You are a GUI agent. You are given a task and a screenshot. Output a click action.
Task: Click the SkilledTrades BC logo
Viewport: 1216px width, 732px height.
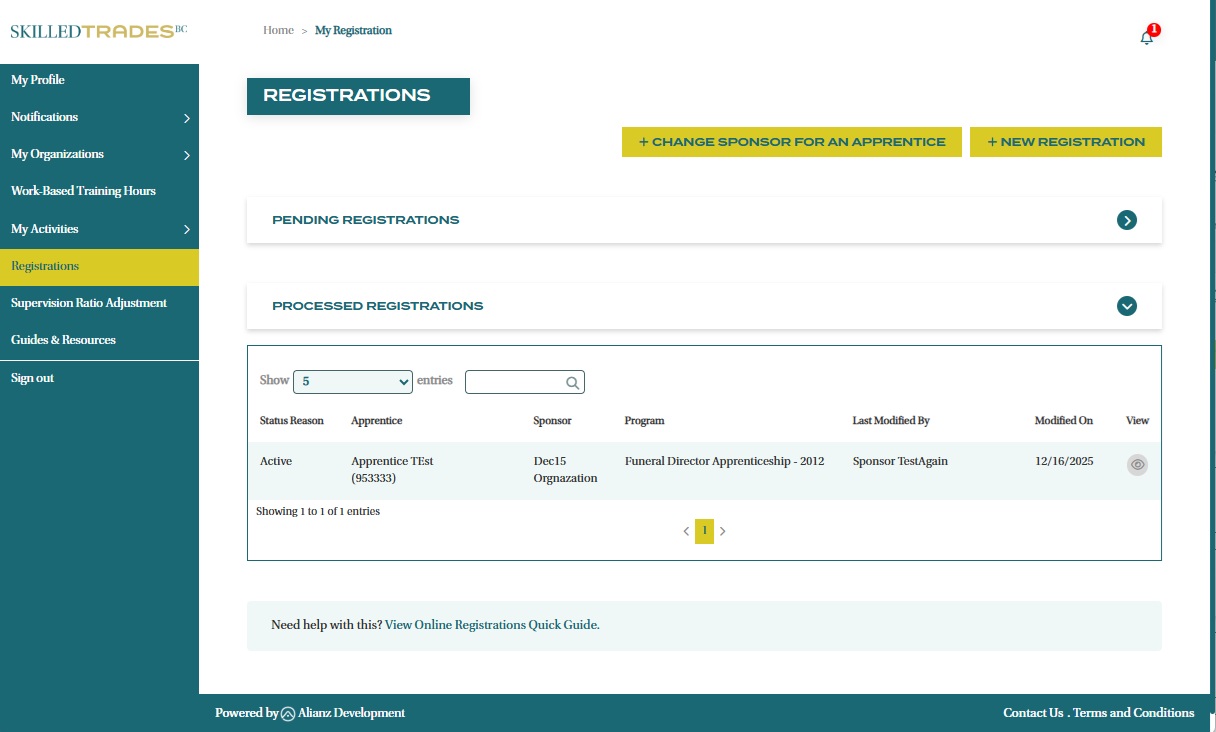98,31
